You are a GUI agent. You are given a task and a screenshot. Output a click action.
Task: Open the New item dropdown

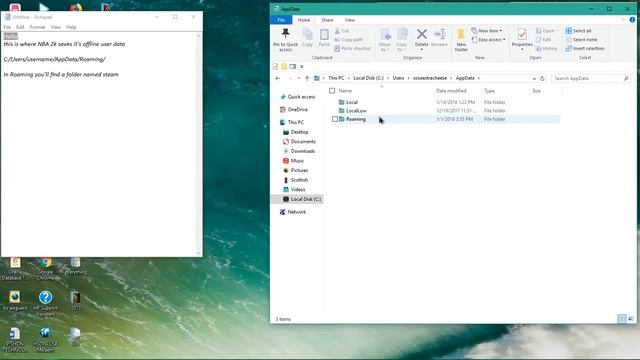coord(487,31)
